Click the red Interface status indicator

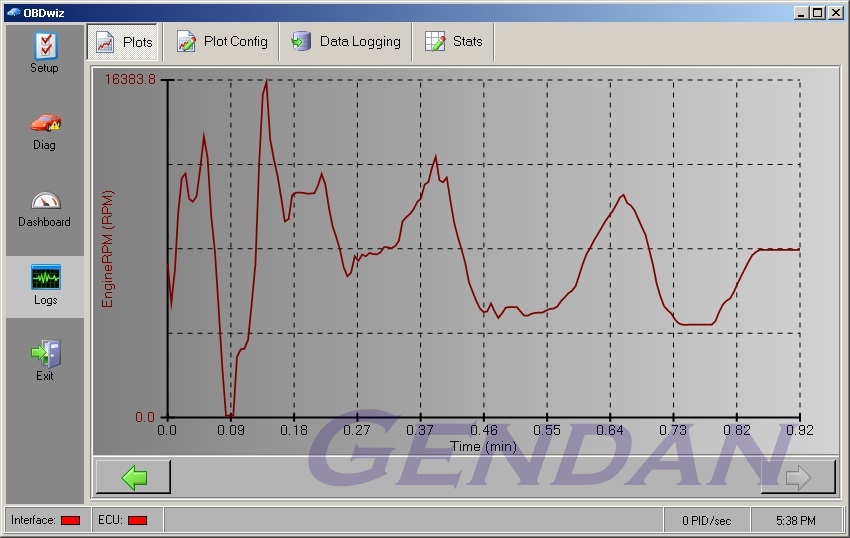point(70,520)
